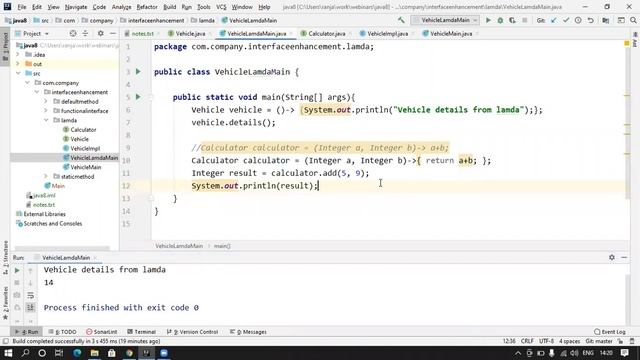The width and height of the screenshot is (640, 360).
Task: Expand the out folder
Action: click(x=18, y=64)
